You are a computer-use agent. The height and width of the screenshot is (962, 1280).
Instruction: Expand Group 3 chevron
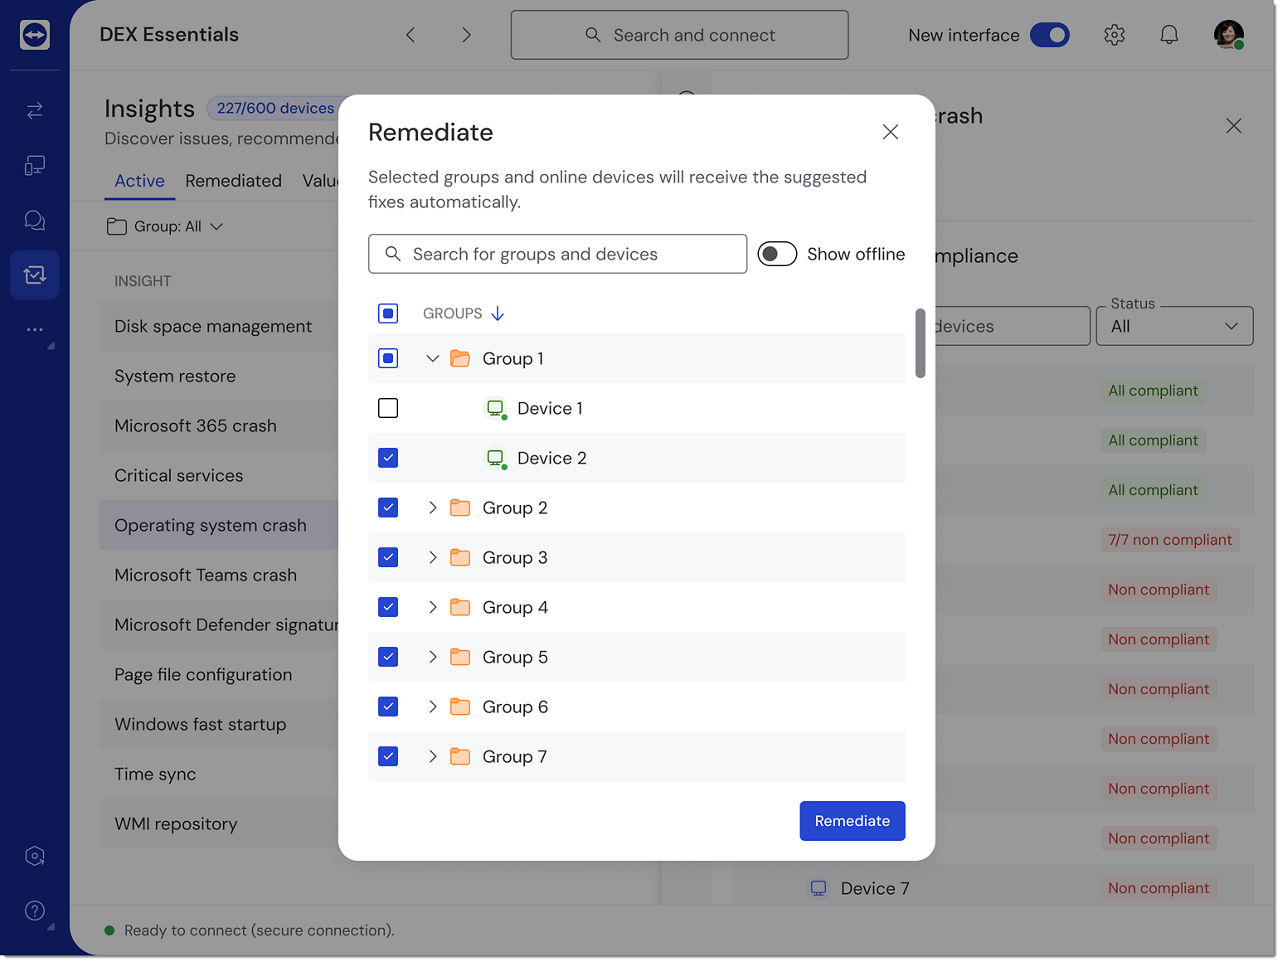coord(432,557)
